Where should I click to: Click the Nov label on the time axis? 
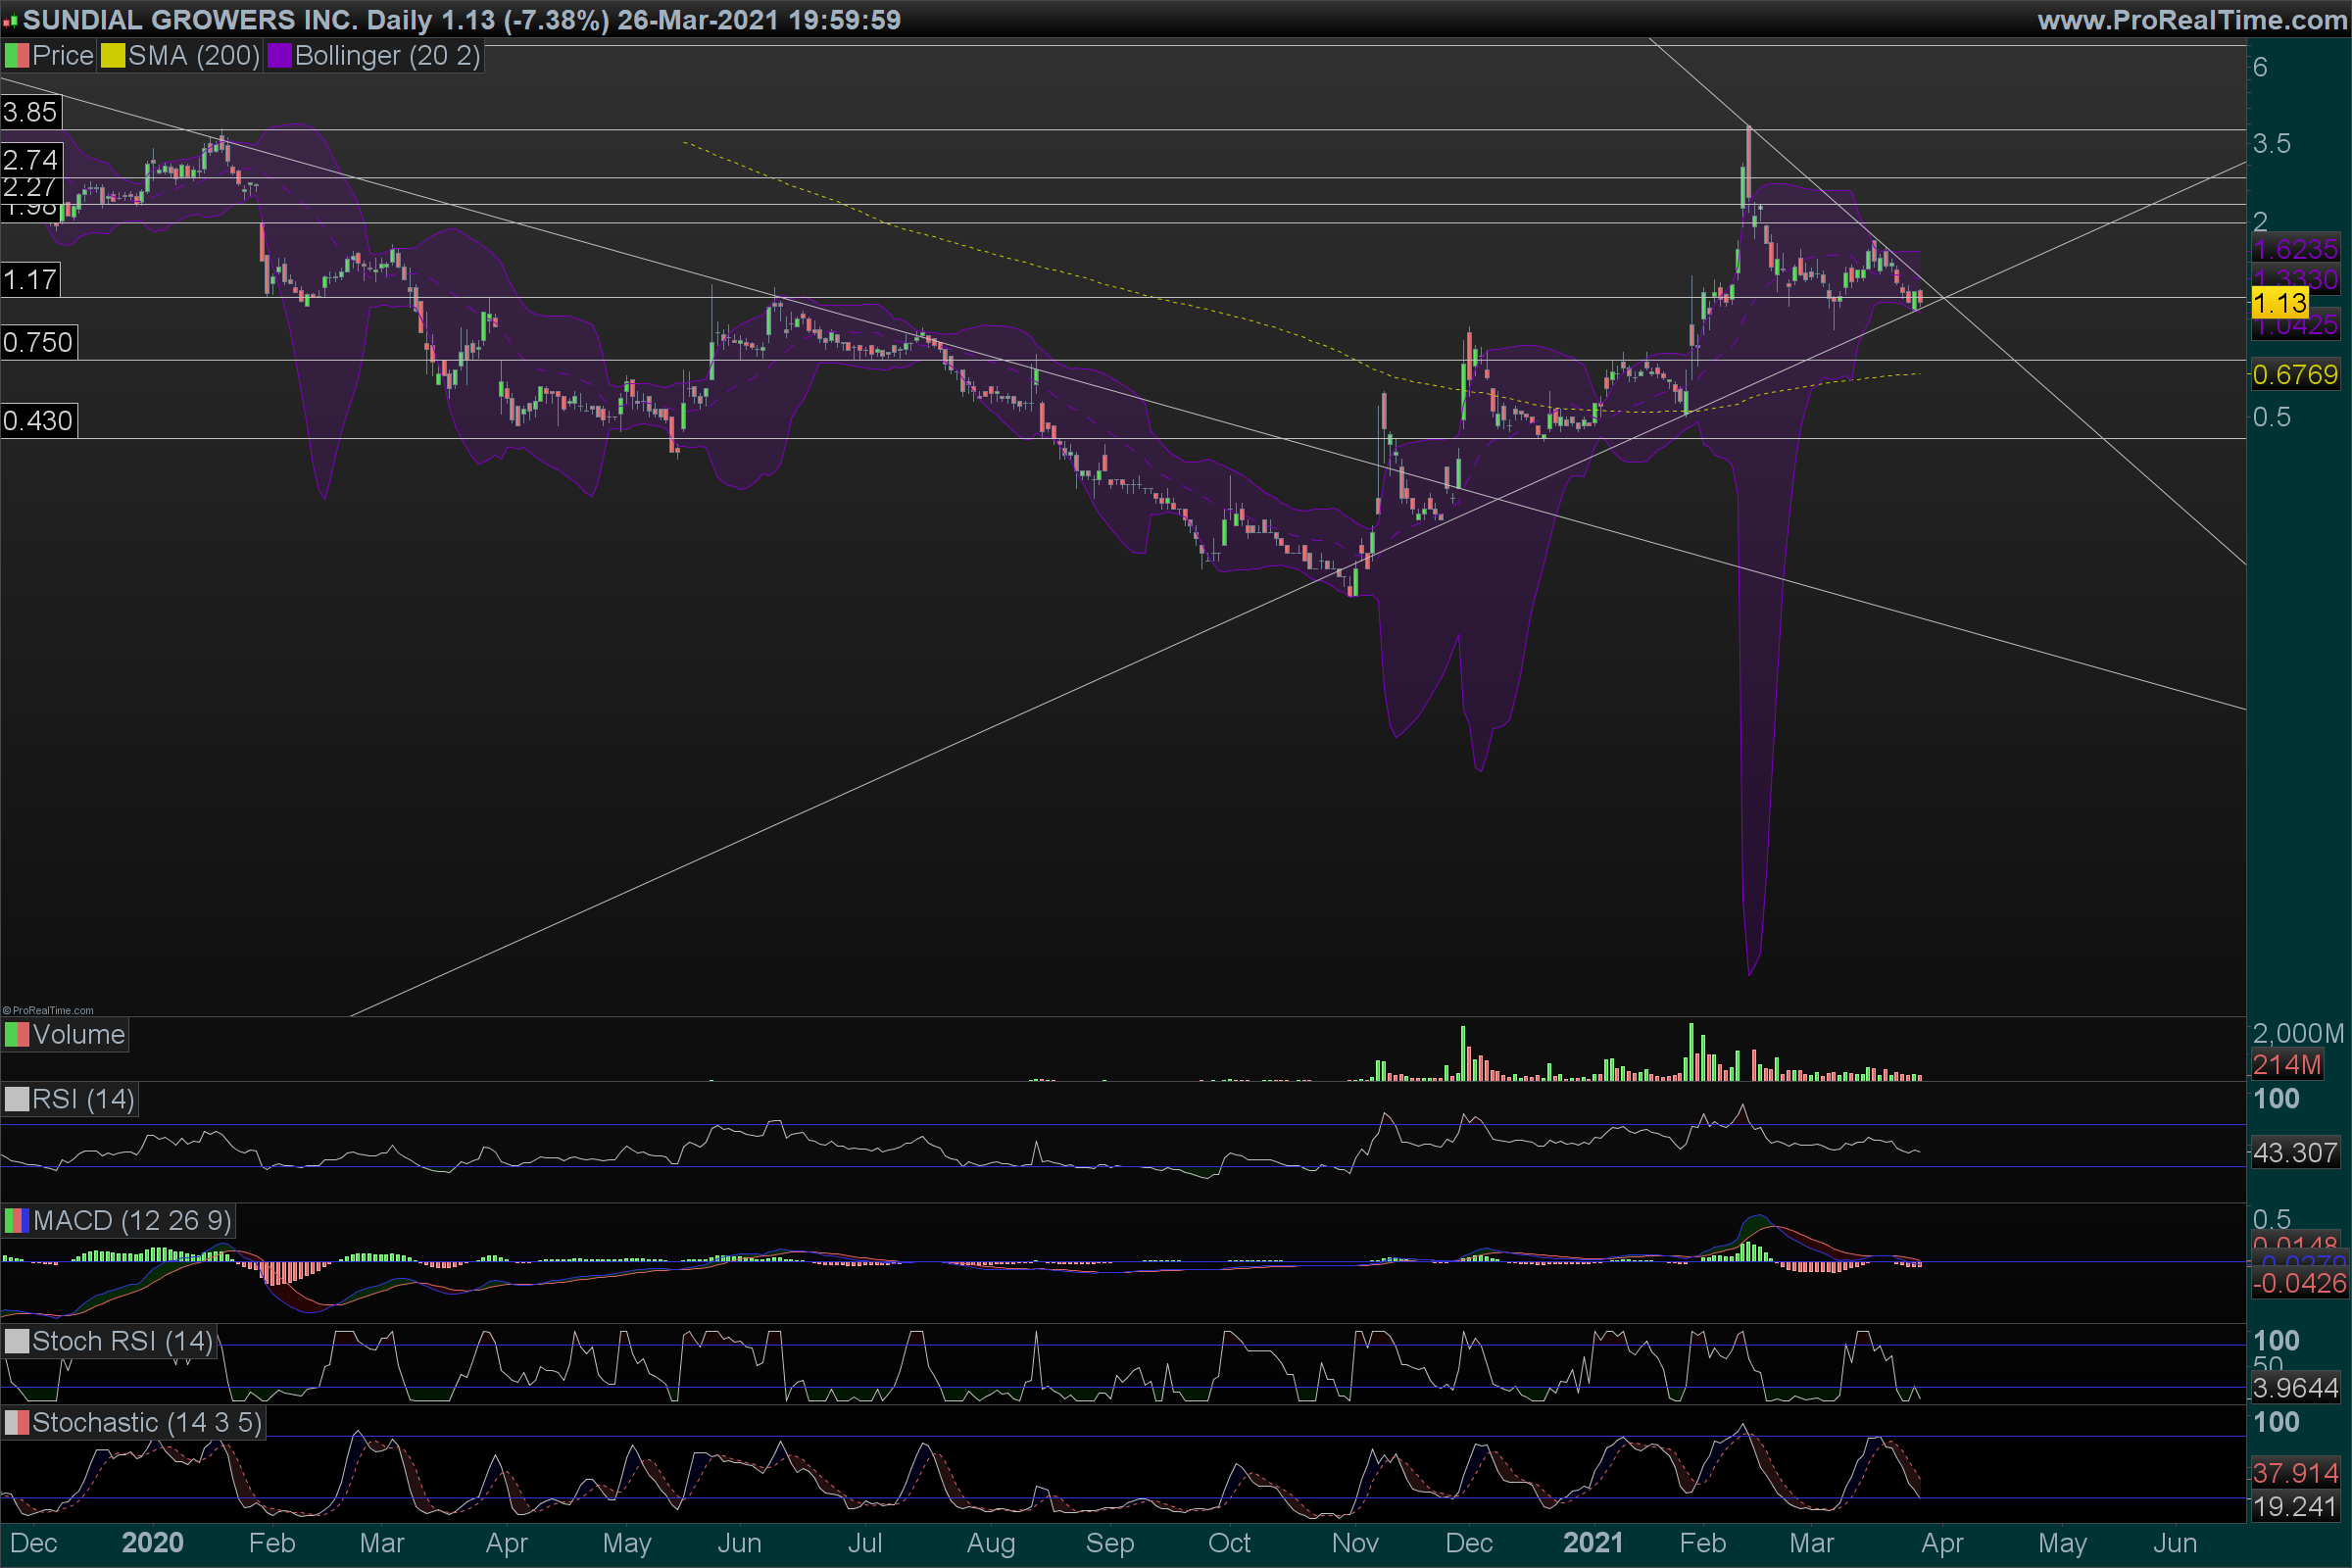click(1354, 1542)
